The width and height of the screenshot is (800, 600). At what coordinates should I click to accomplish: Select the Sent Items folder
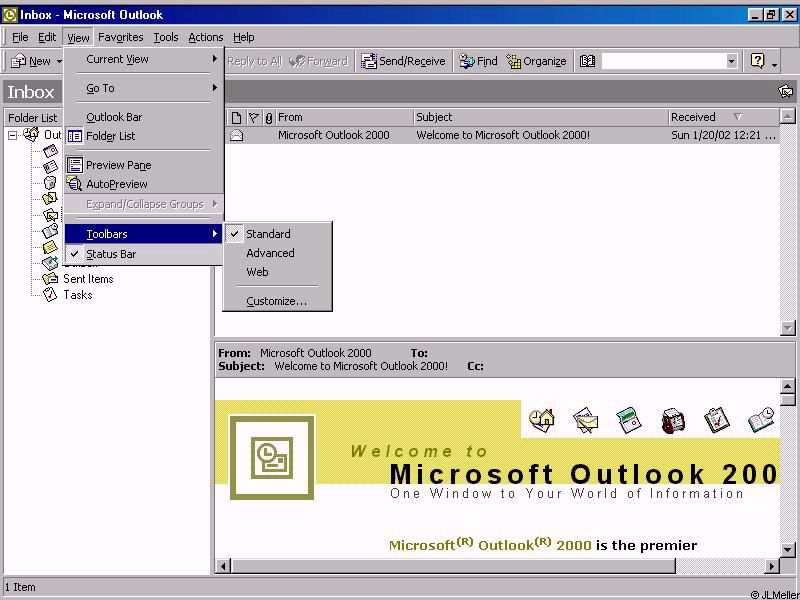click(88, 279)
